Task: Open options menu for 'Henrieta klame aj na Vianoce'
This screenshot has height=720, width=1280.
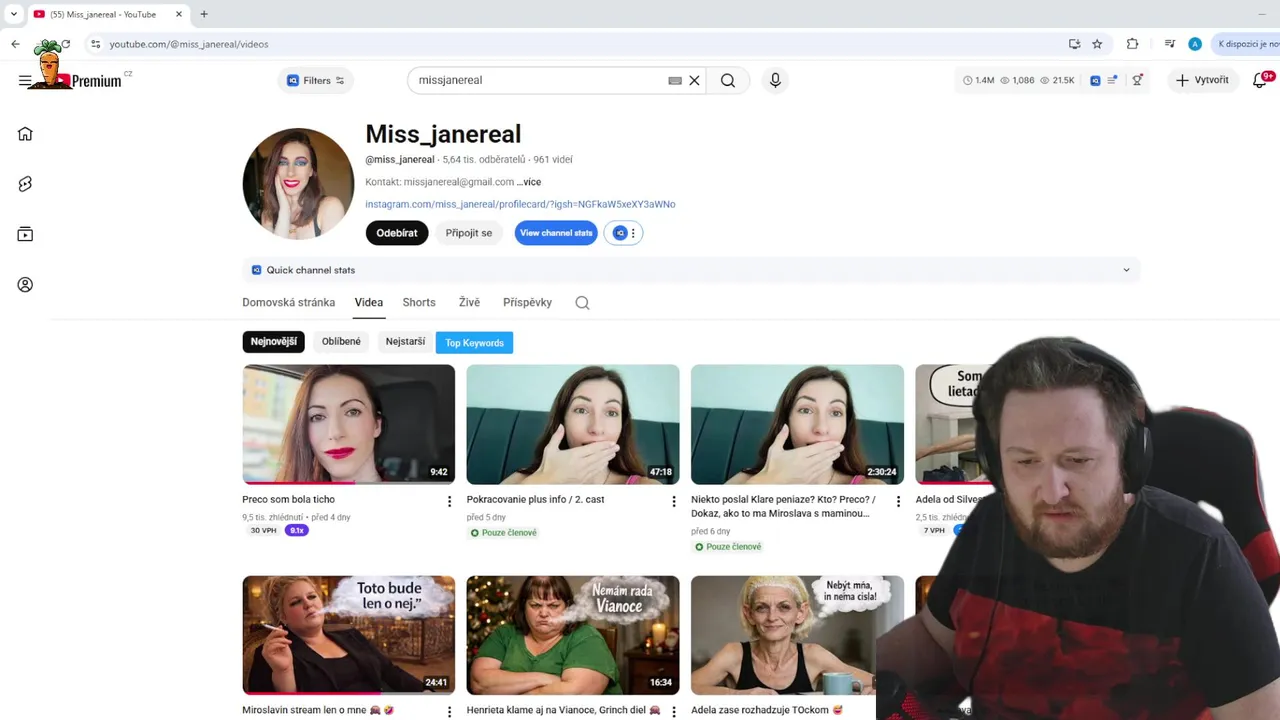Action: (x=673, y=712)
